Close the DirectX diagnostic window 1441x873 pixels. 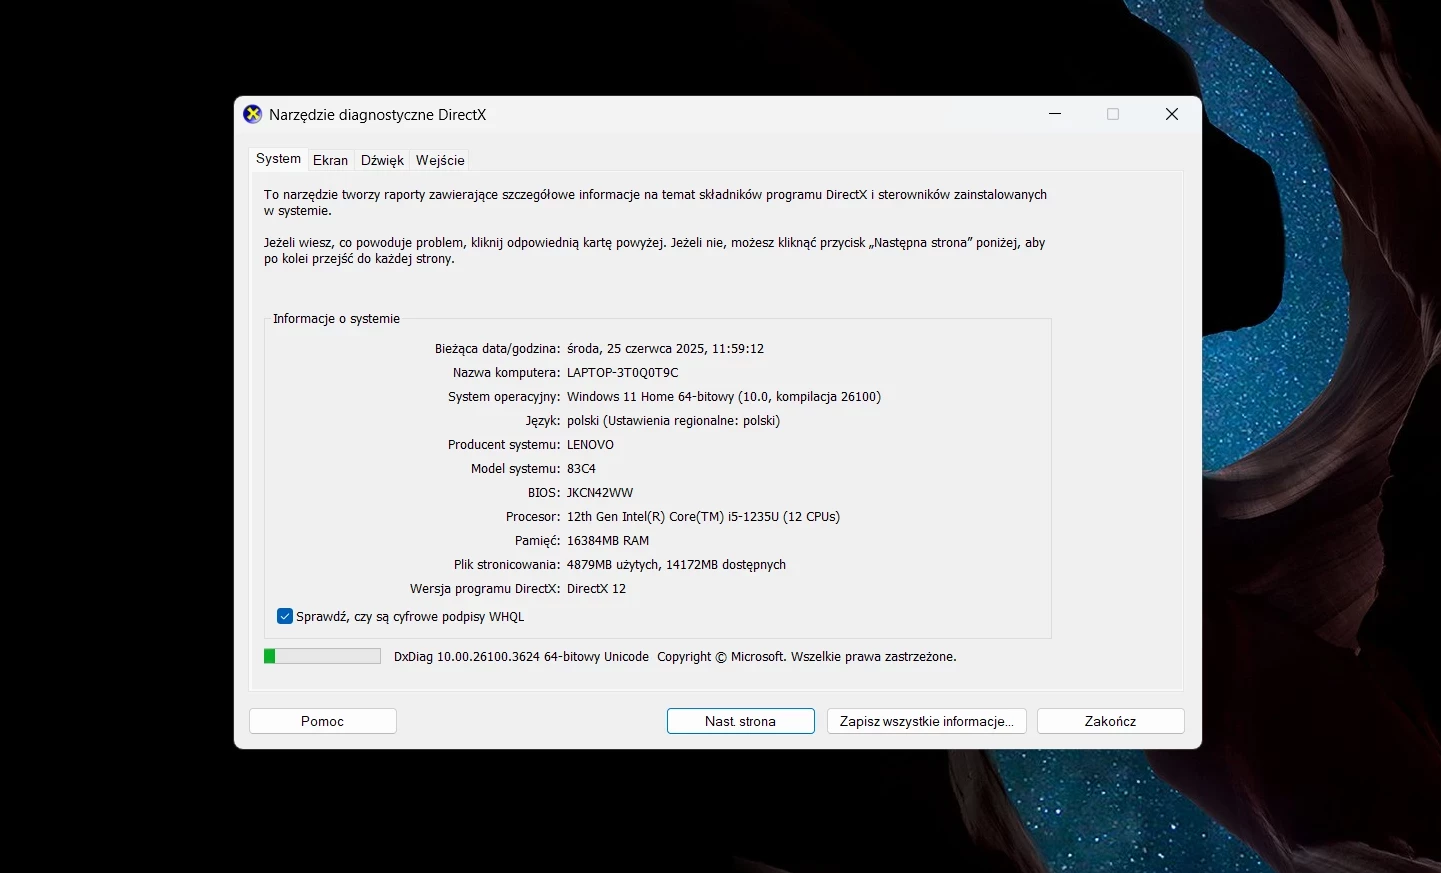(x=1172, y=114)
